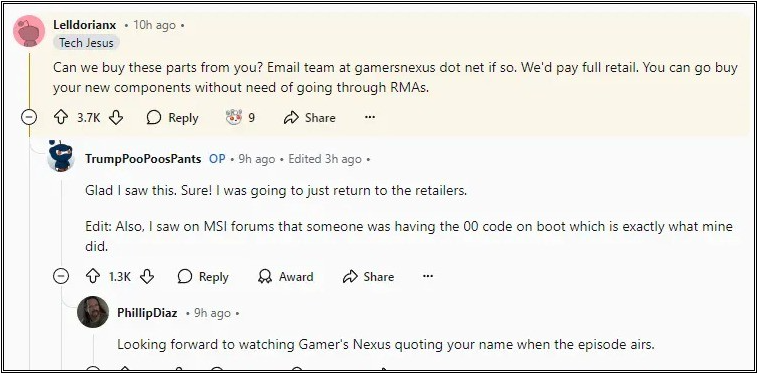Open more options on Lelldorianx's comment
The image size is (758, 374).
370,117
